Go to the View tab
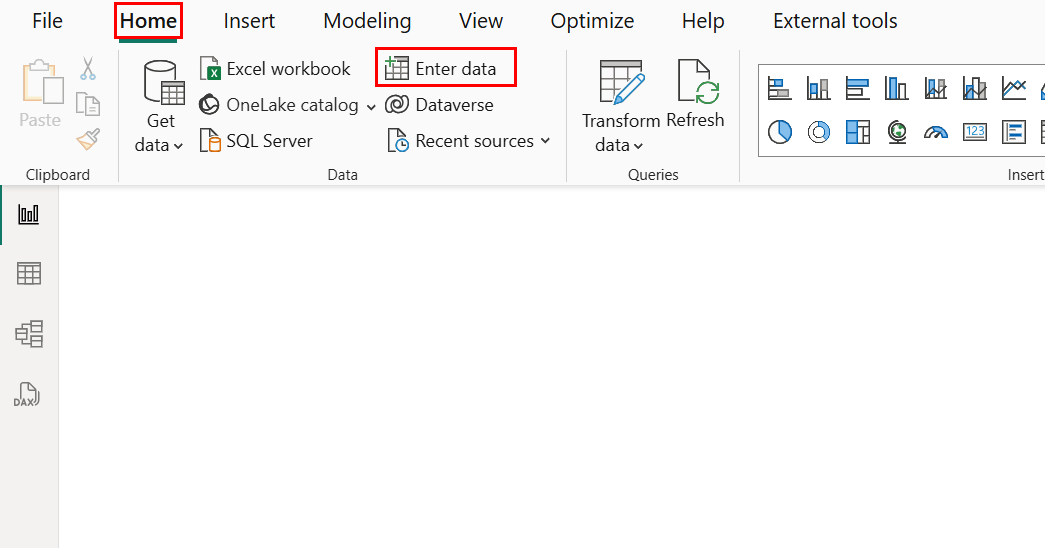The height and width of the screenshot is (548, 1045). pos(481,21)
